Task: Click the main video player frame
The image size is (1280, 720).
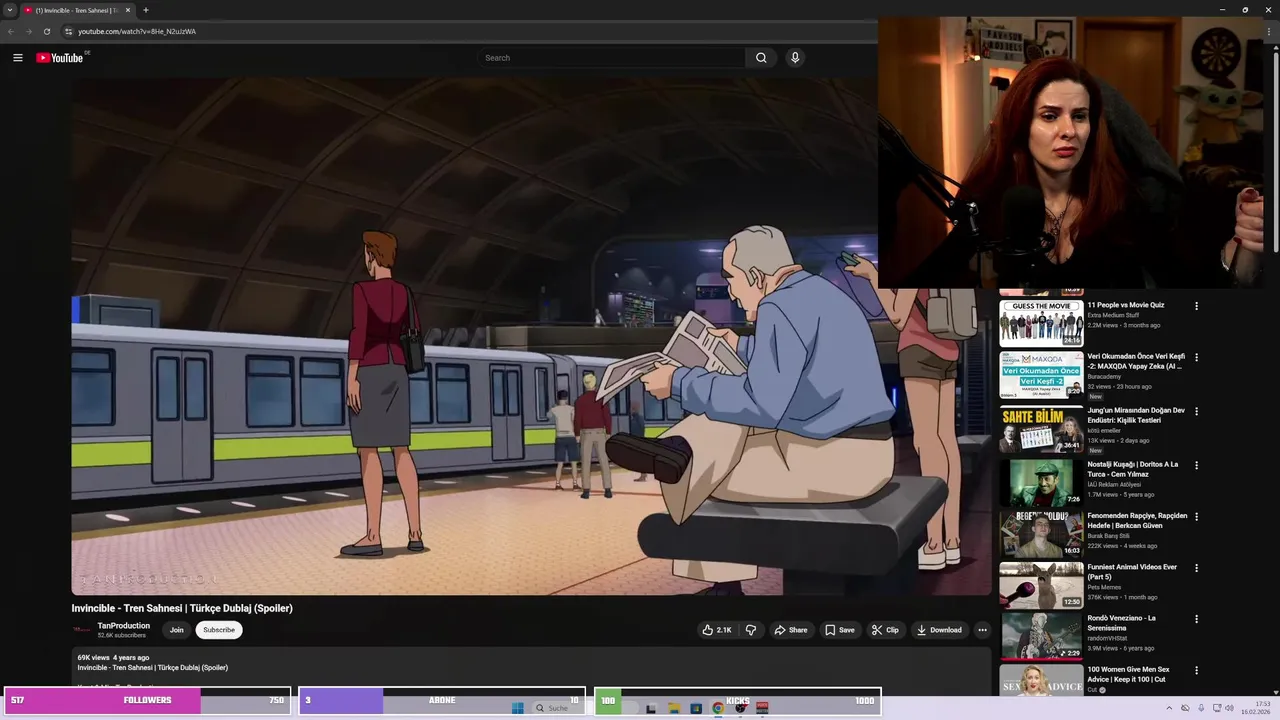Action: point(531,337)
